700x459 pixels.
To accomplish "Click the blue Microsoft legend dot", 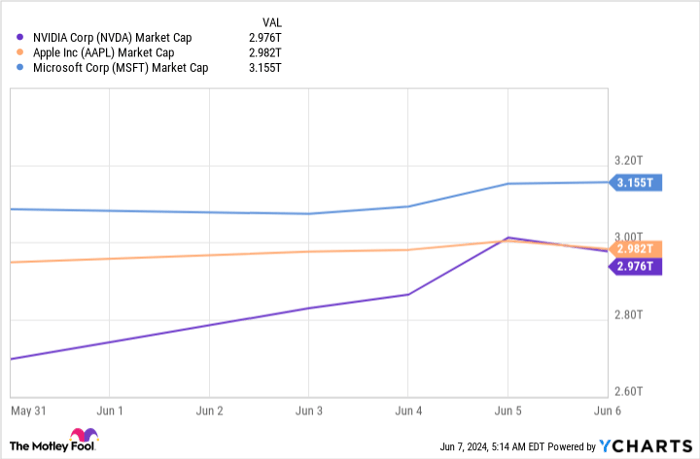I will point(20,67).
